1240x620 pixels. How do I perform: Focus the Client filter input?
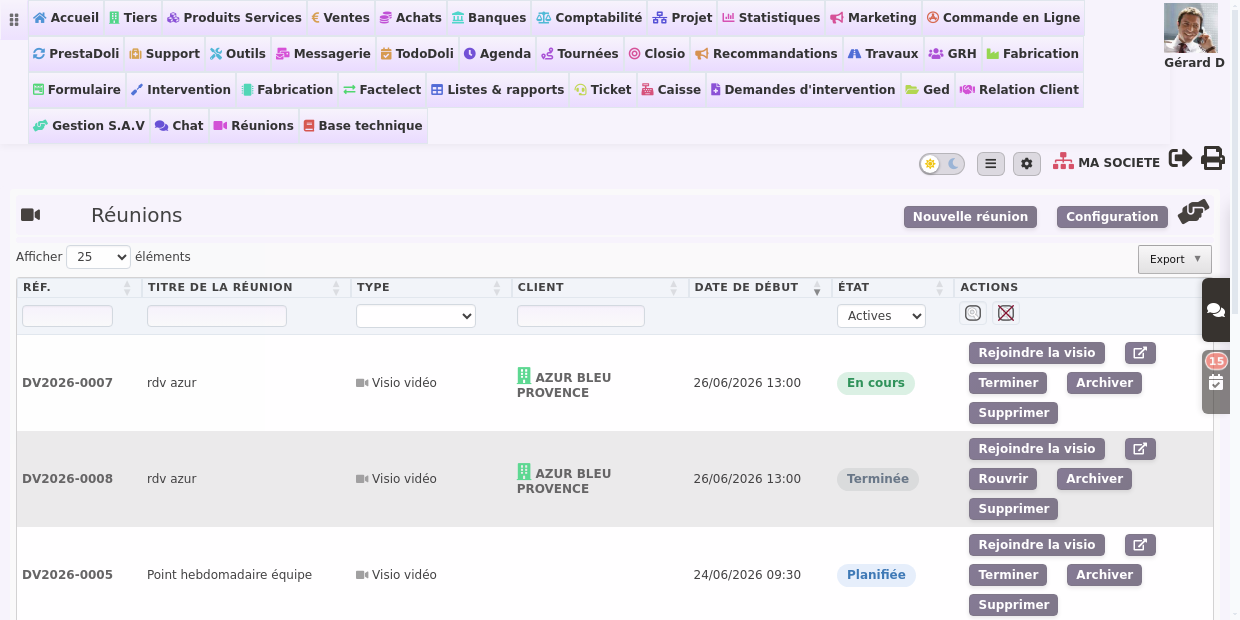point(581,316)
